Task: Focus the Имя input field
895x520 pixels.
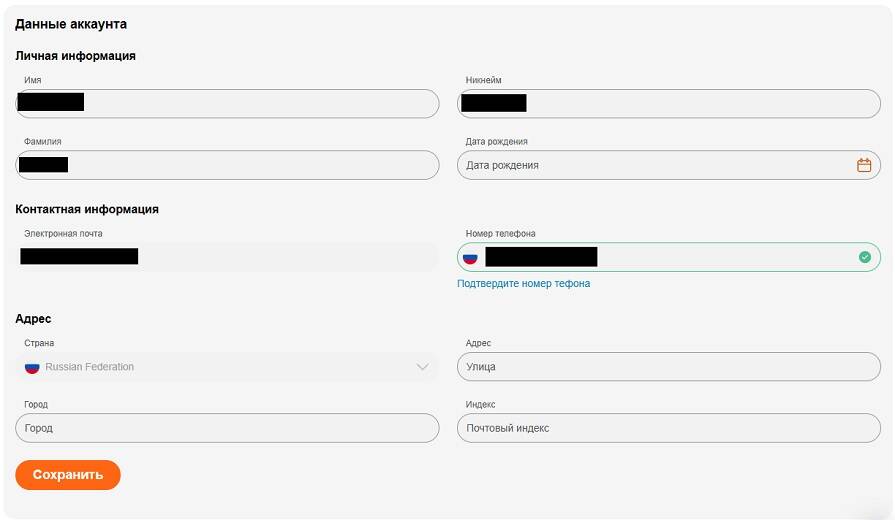Action: tap(227, 104)
